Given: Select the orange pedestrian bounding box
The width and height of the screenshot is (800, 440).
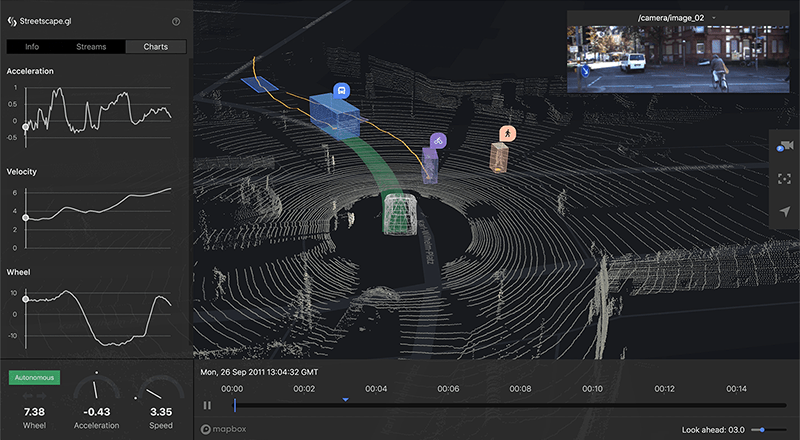Looking at the screenshot, I should coord(499,157).
